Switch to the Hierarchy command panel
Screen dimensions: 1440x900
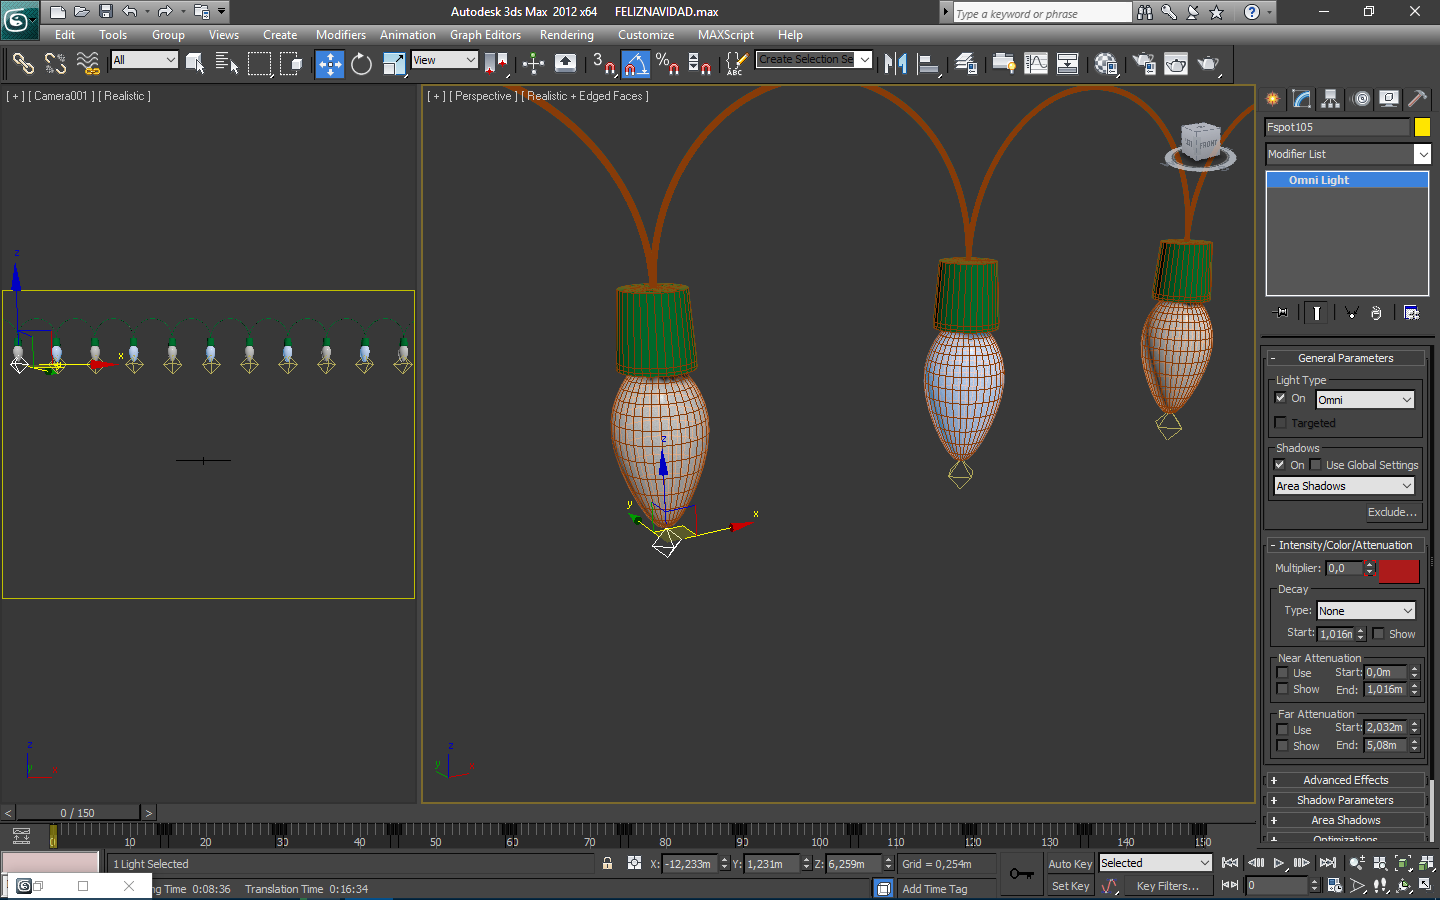click(1330, 98)
